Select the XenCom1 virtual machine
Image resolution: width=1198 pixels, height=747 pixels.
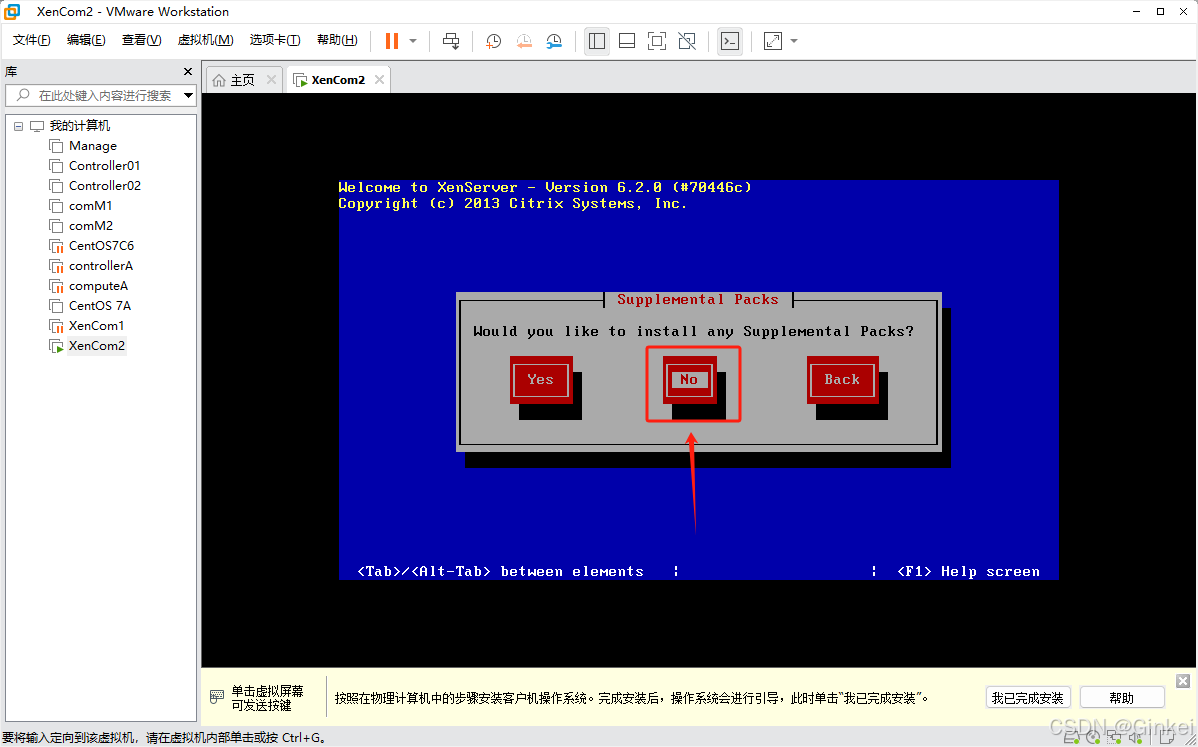(x=96, y=325)
